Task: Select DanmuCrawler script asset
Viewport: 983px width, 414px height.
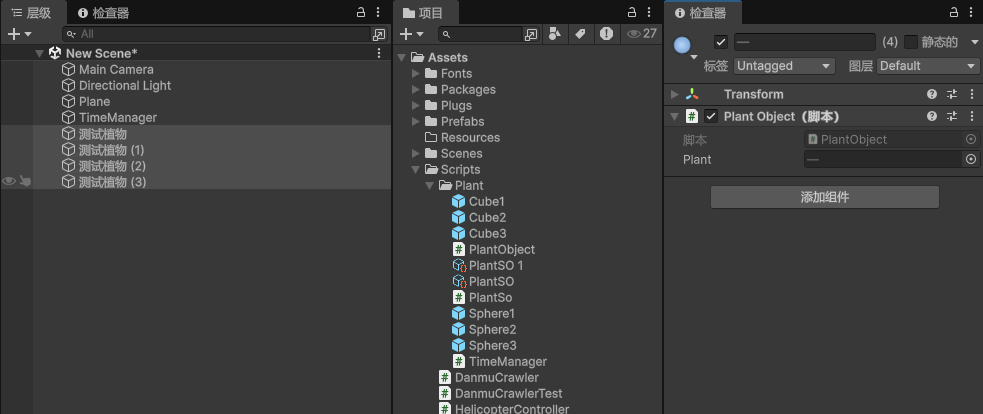Action: [488, 378]
